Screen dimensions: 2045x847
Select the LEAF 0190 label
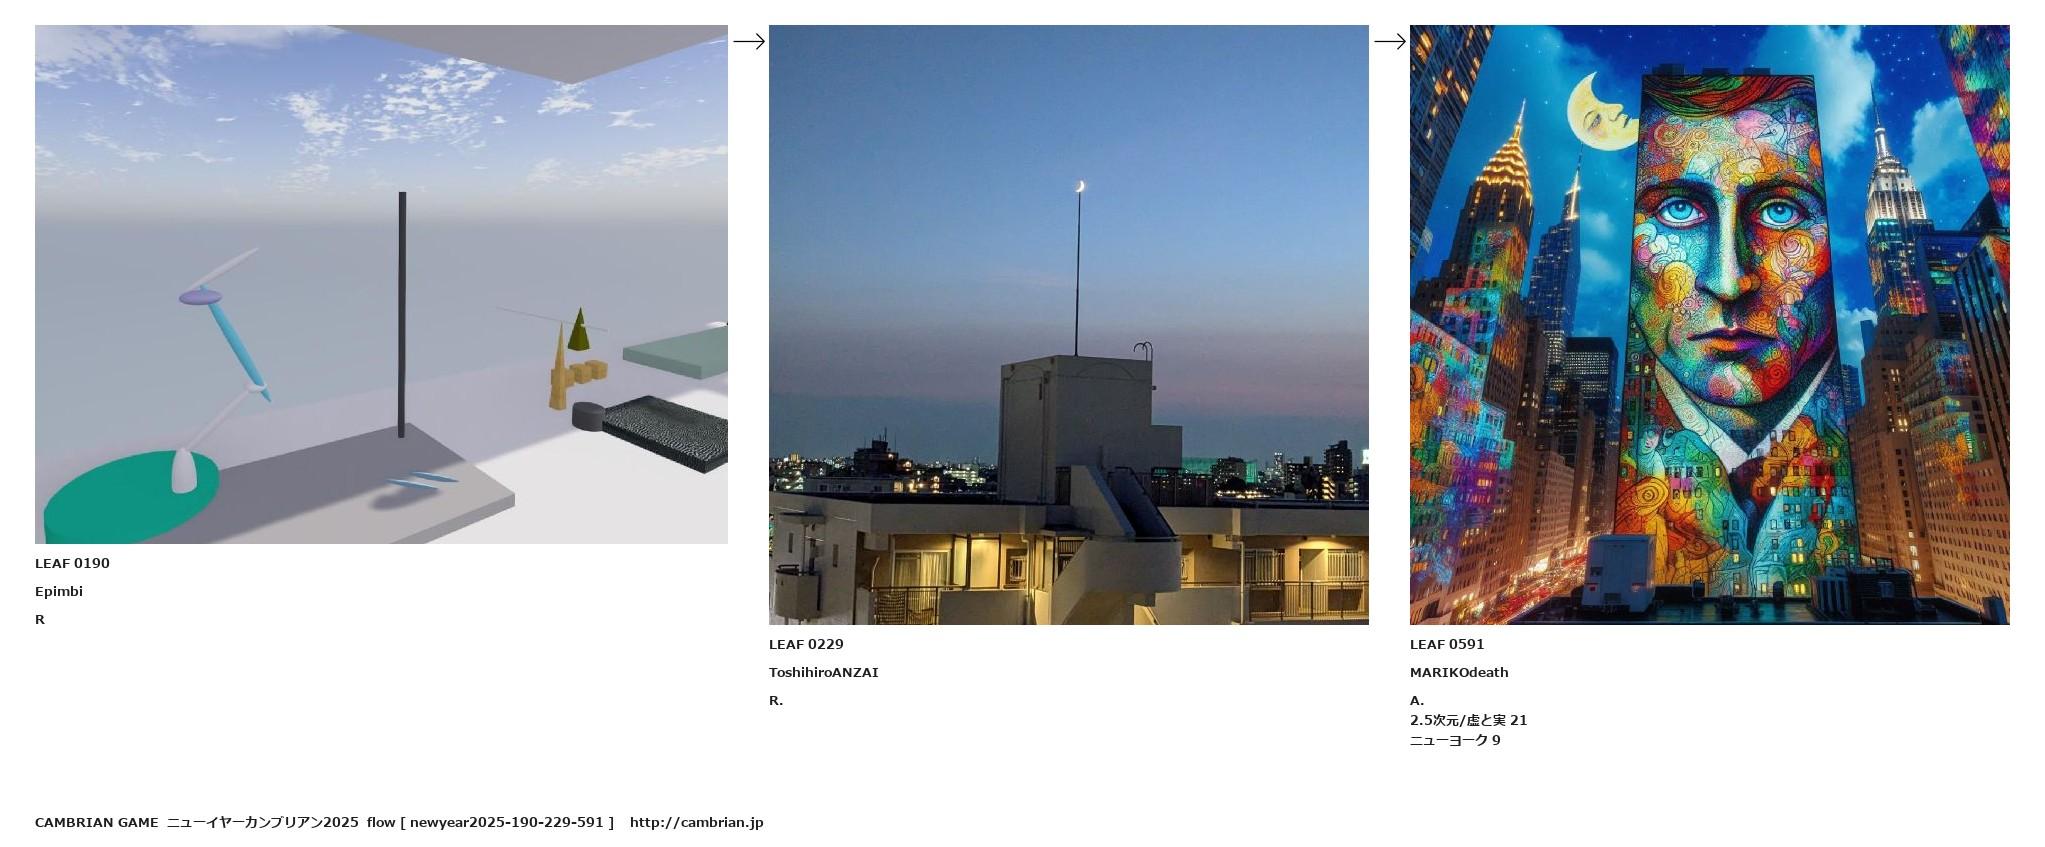[72, 563]
